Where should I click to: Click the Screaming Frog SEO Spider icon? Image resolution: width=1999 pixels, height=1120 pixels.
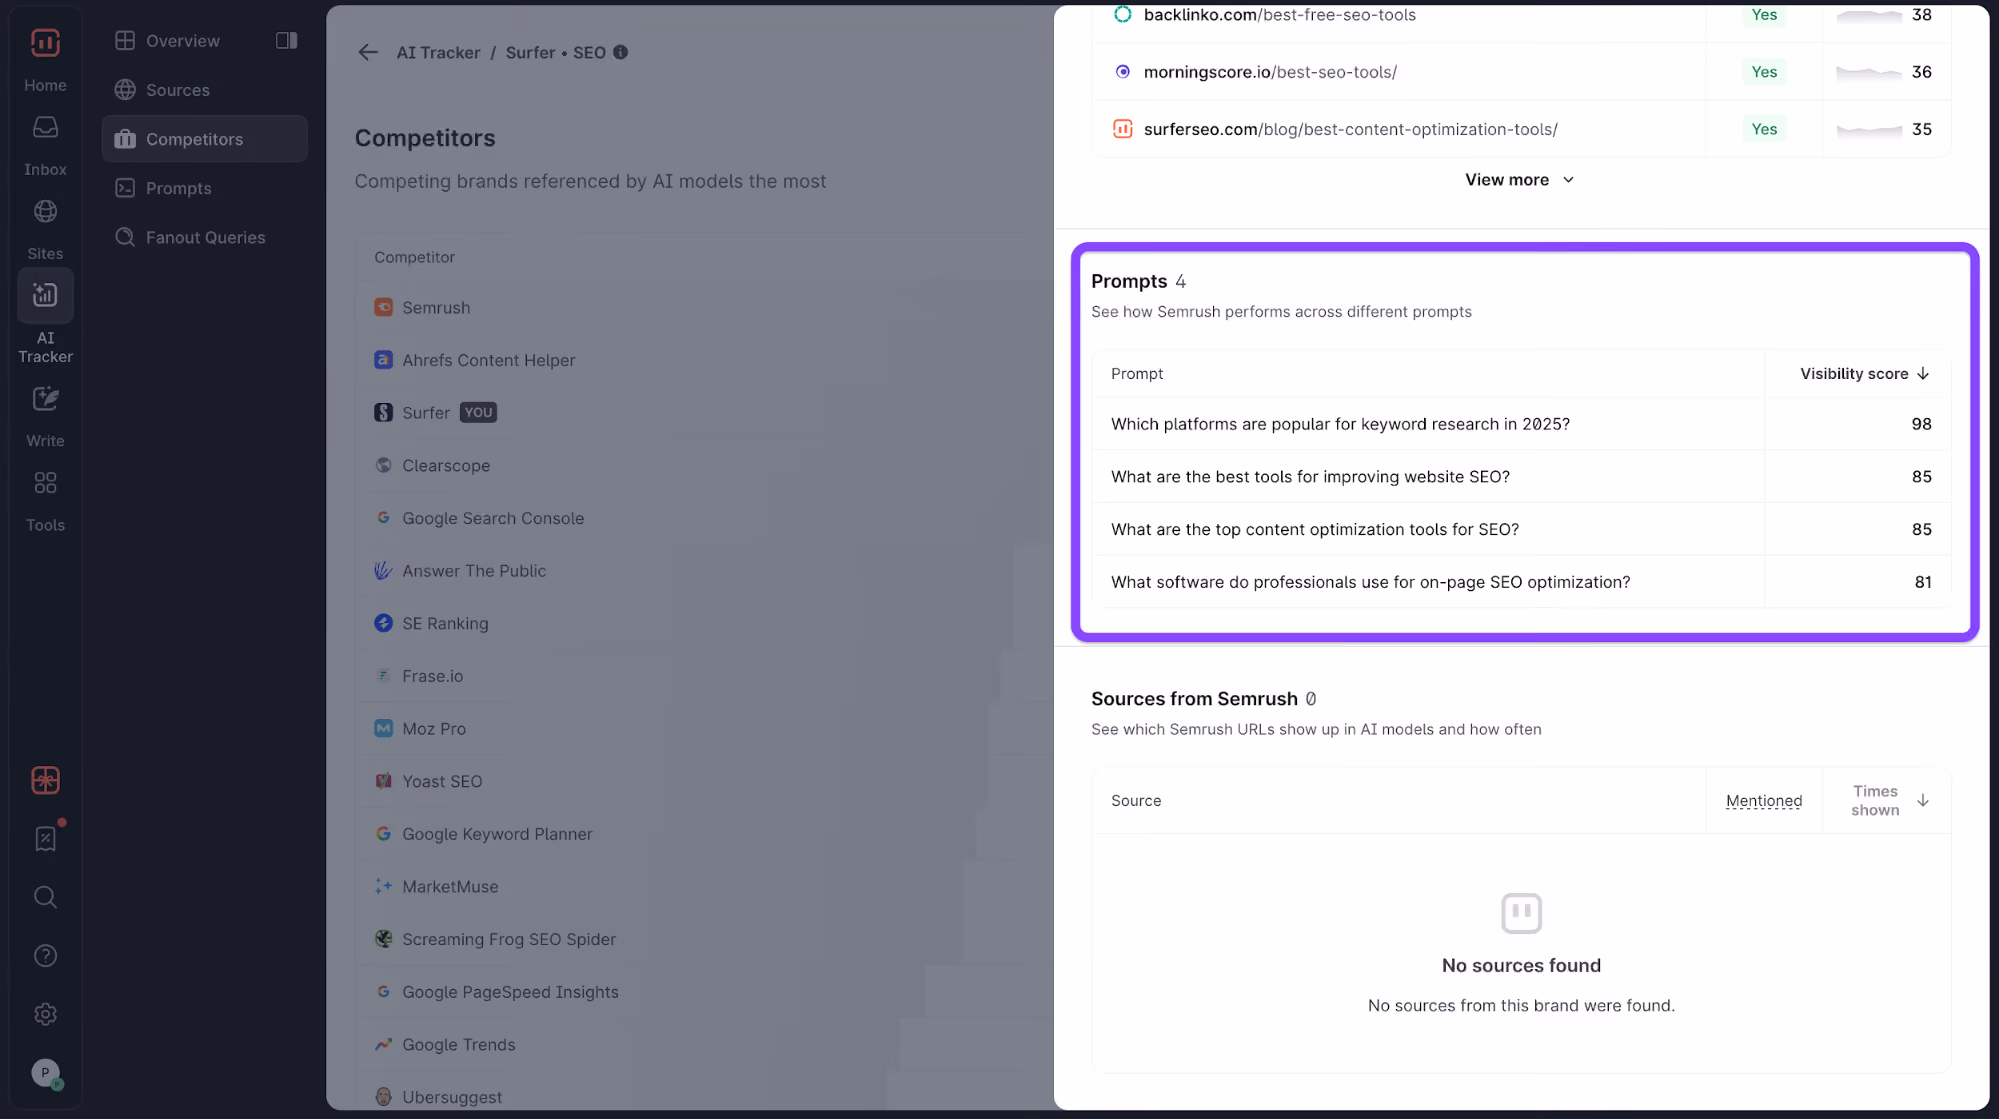tap(383, 939)
